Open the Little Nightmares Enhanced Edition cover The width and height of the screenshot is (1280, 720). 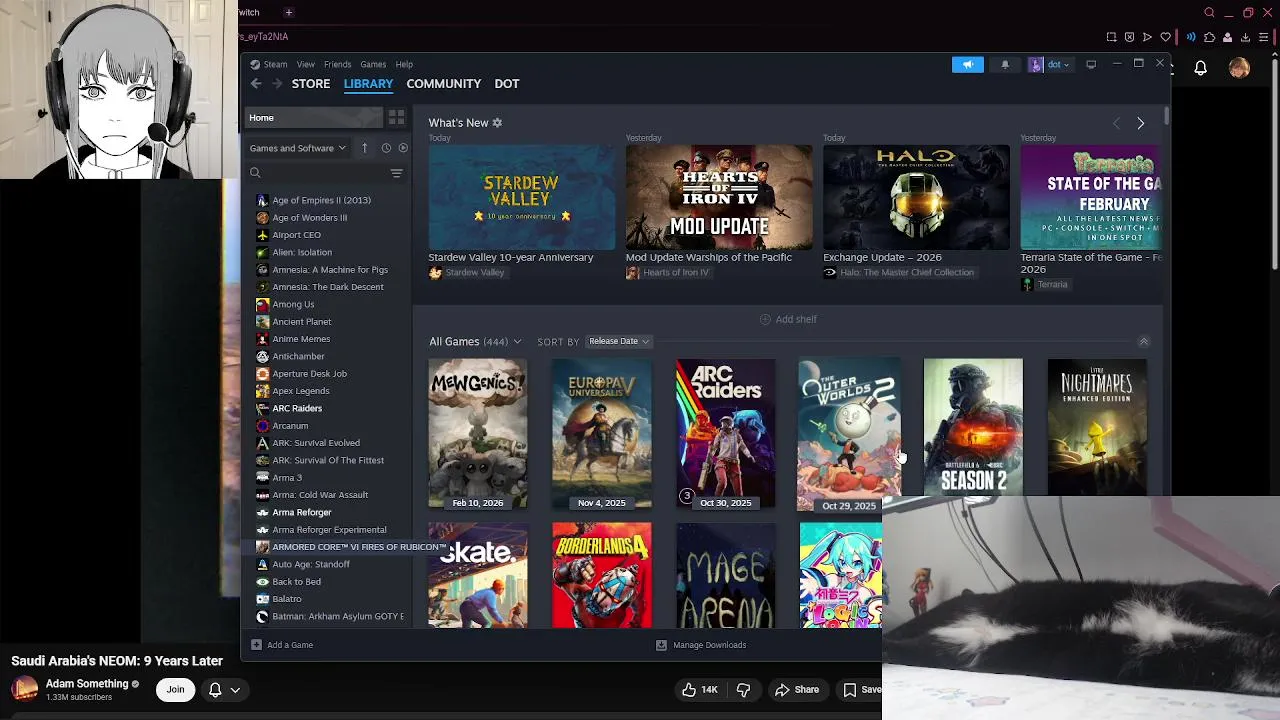pos(1097,427)
